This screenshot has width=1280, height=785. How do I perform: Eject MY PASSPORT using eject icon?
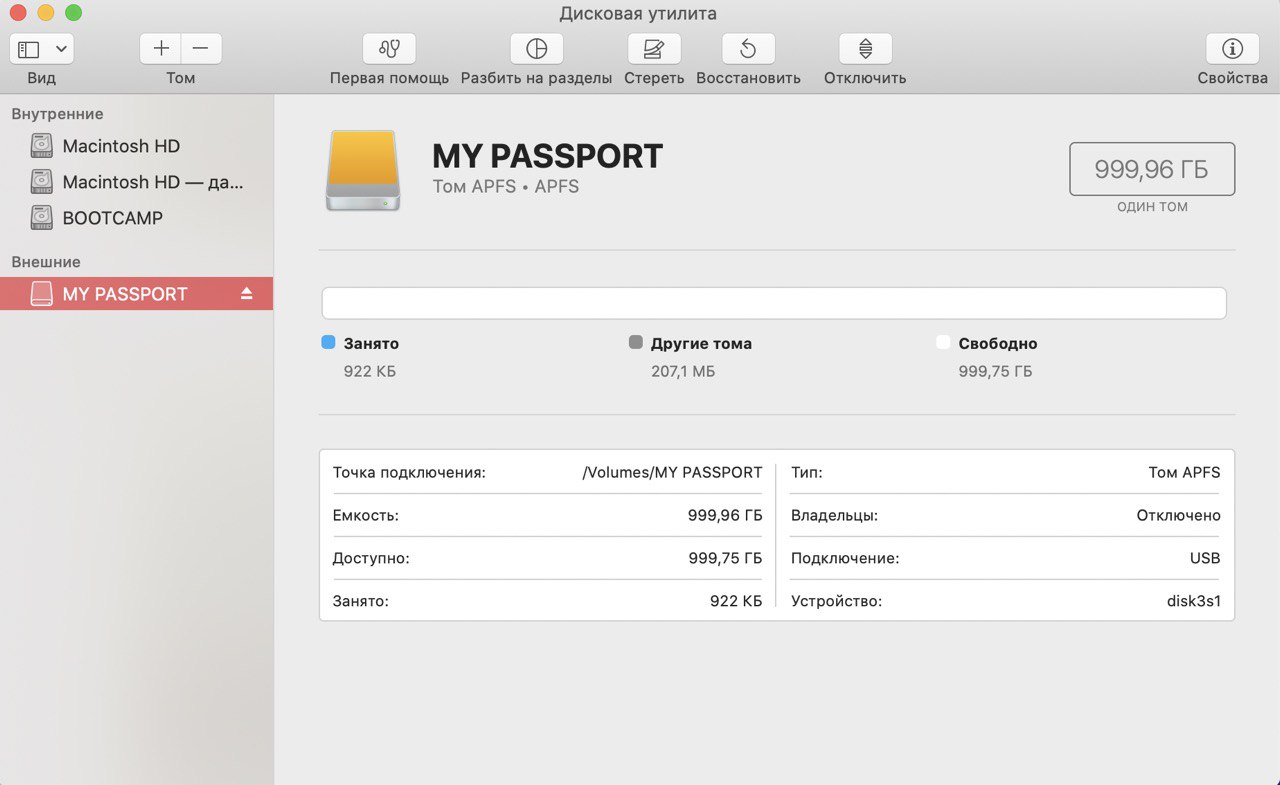(x=247, y=294)
